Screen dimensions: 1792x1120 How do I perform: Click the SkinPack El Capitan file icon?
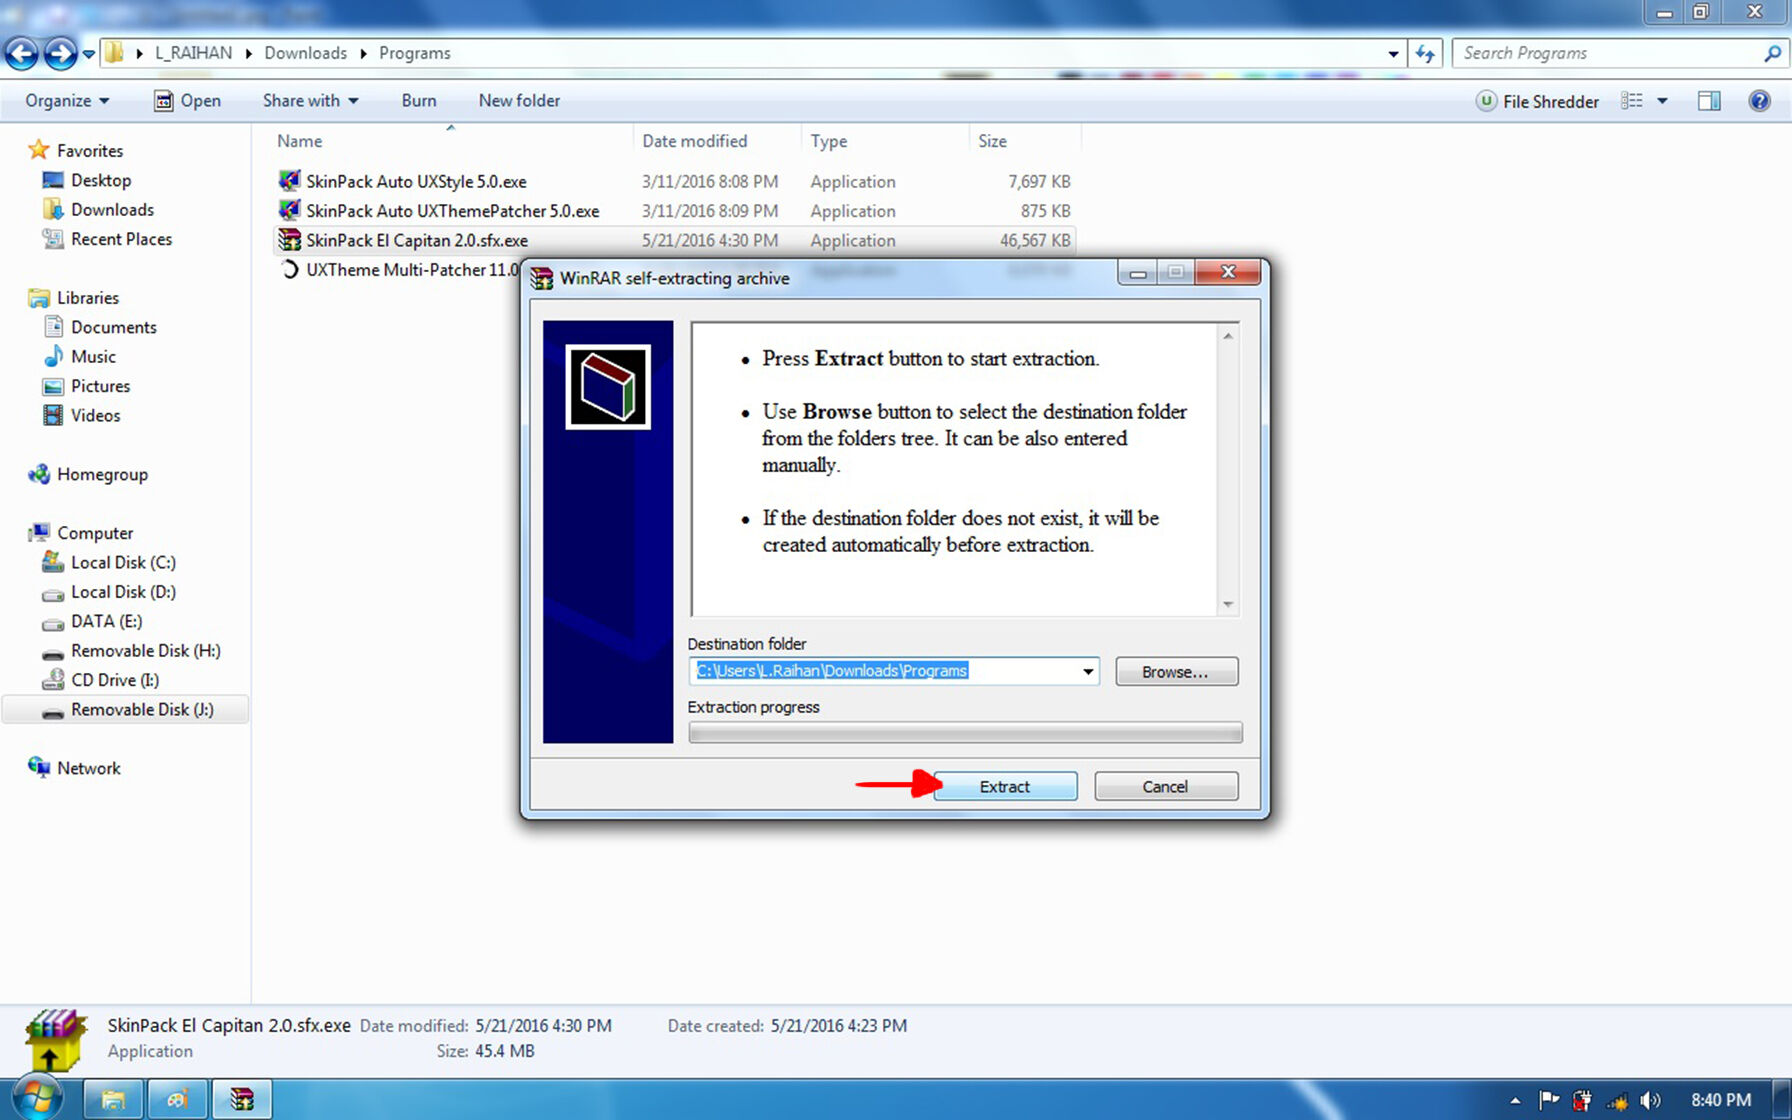(289, 240)
